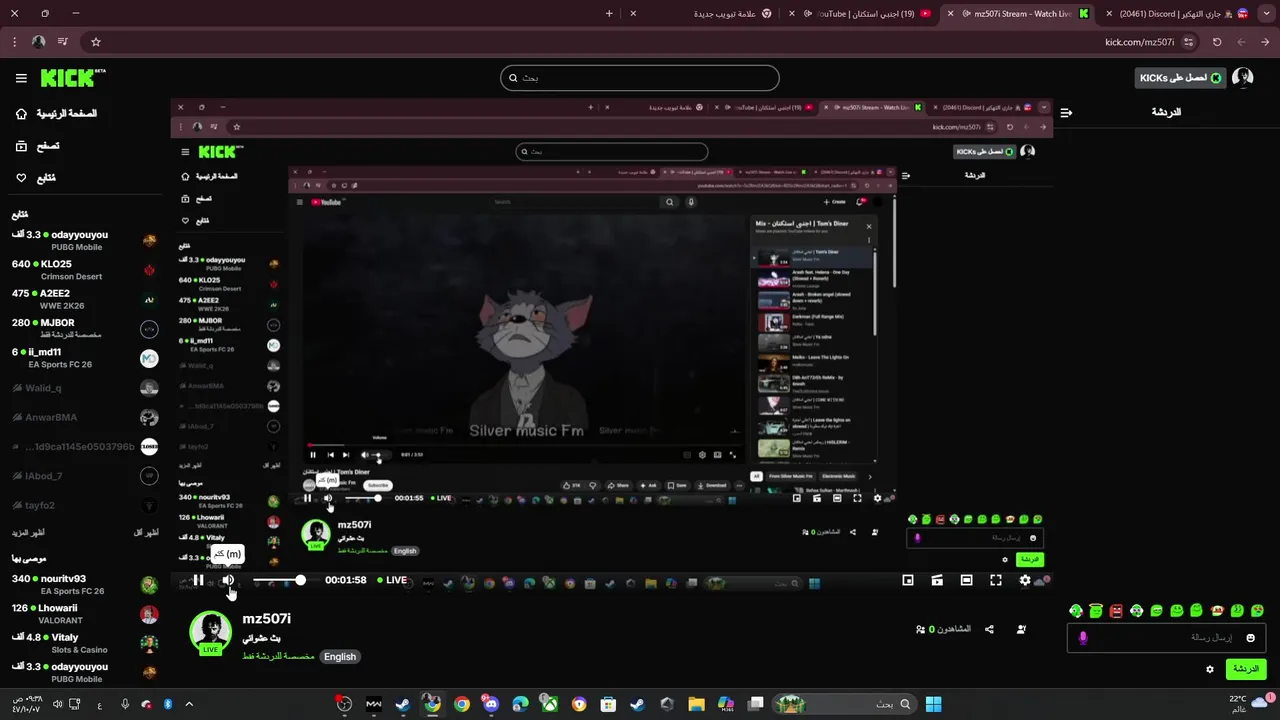Open recommended channel Vitaly Slots & Casino

tap(84, 643)
